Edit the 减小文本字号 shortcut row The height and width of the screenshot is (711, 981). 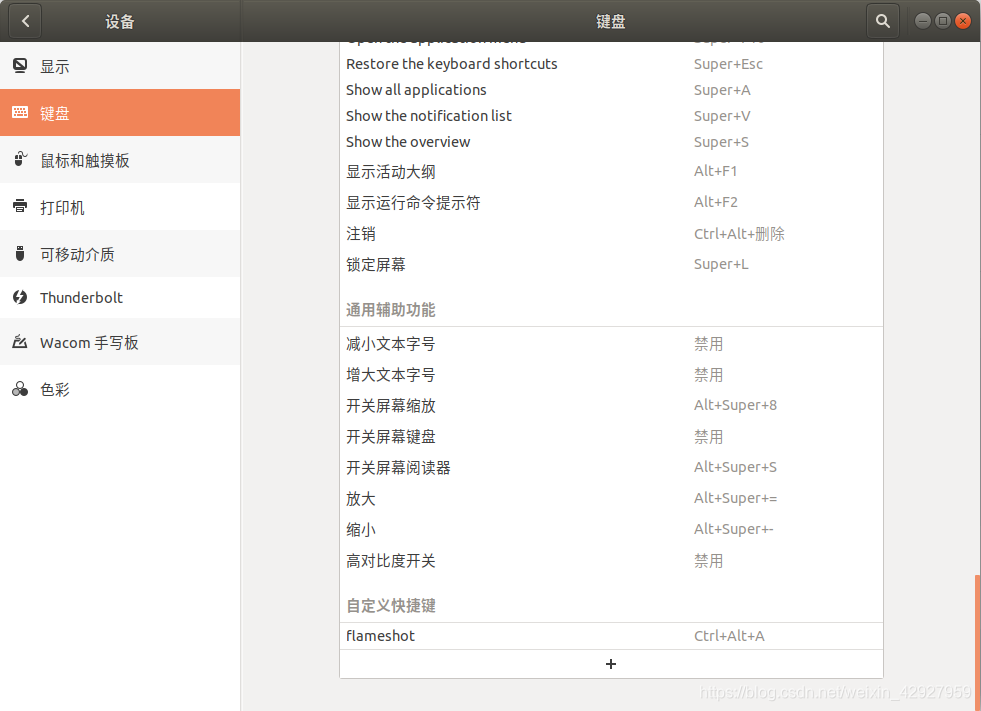(611, 344)
